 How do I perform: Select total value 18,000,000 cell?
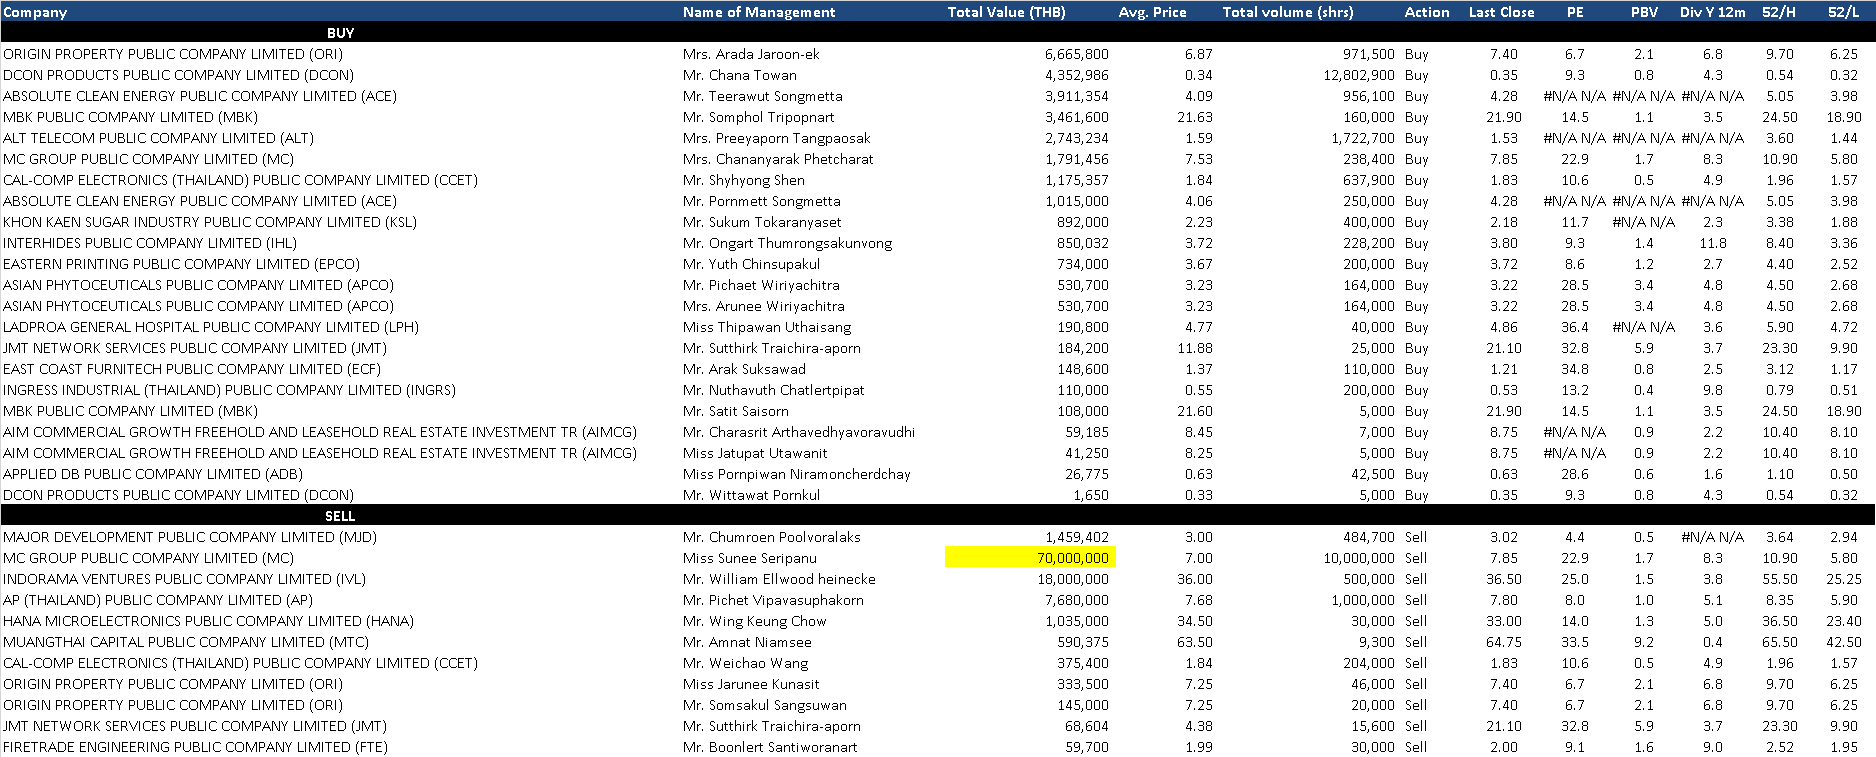(1073, 579)
